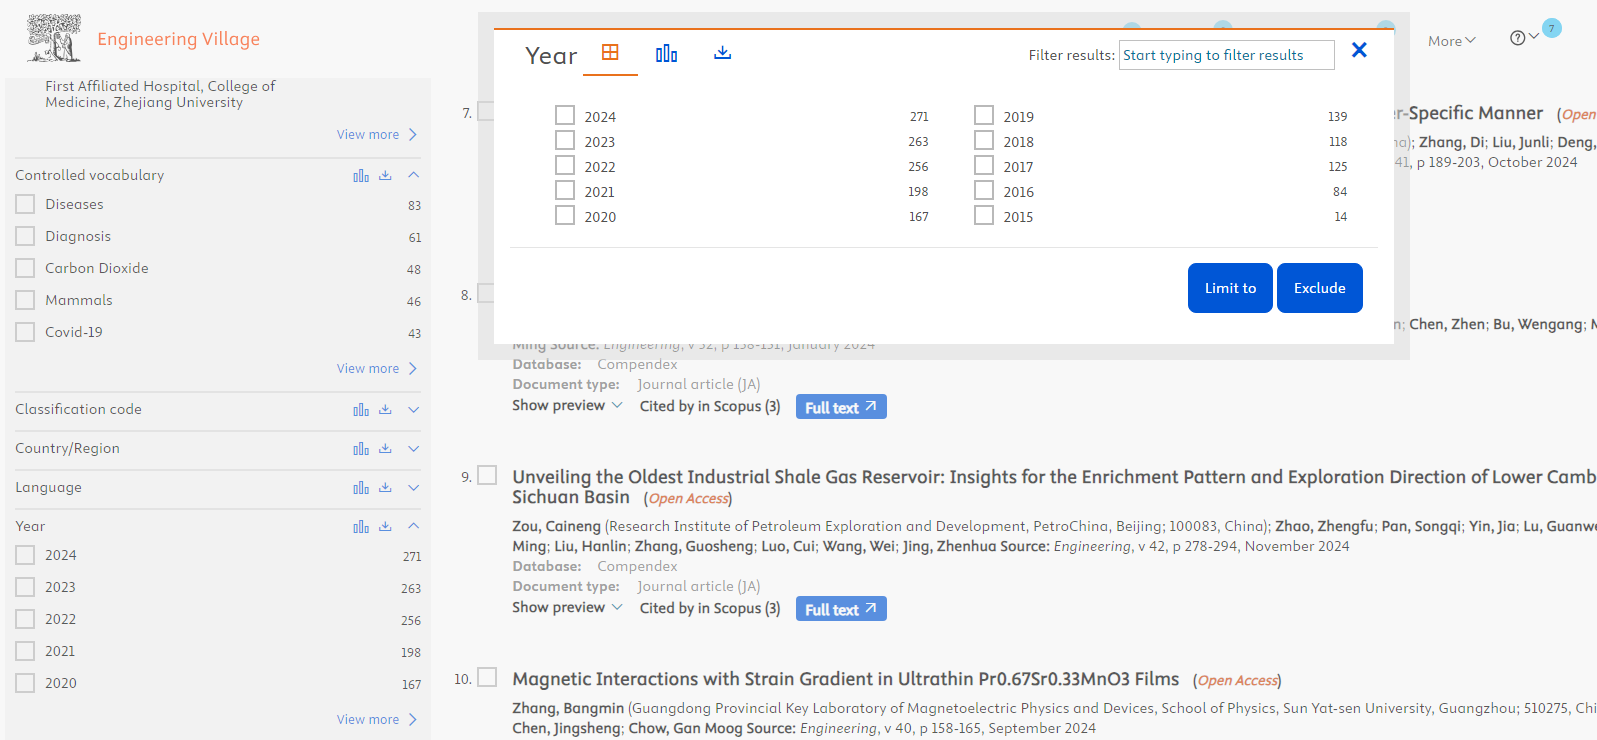The width and height of the screenshot is (1597, 740).
Task: Switch to bar chart view in Year popup
Action: pos(666,54)
